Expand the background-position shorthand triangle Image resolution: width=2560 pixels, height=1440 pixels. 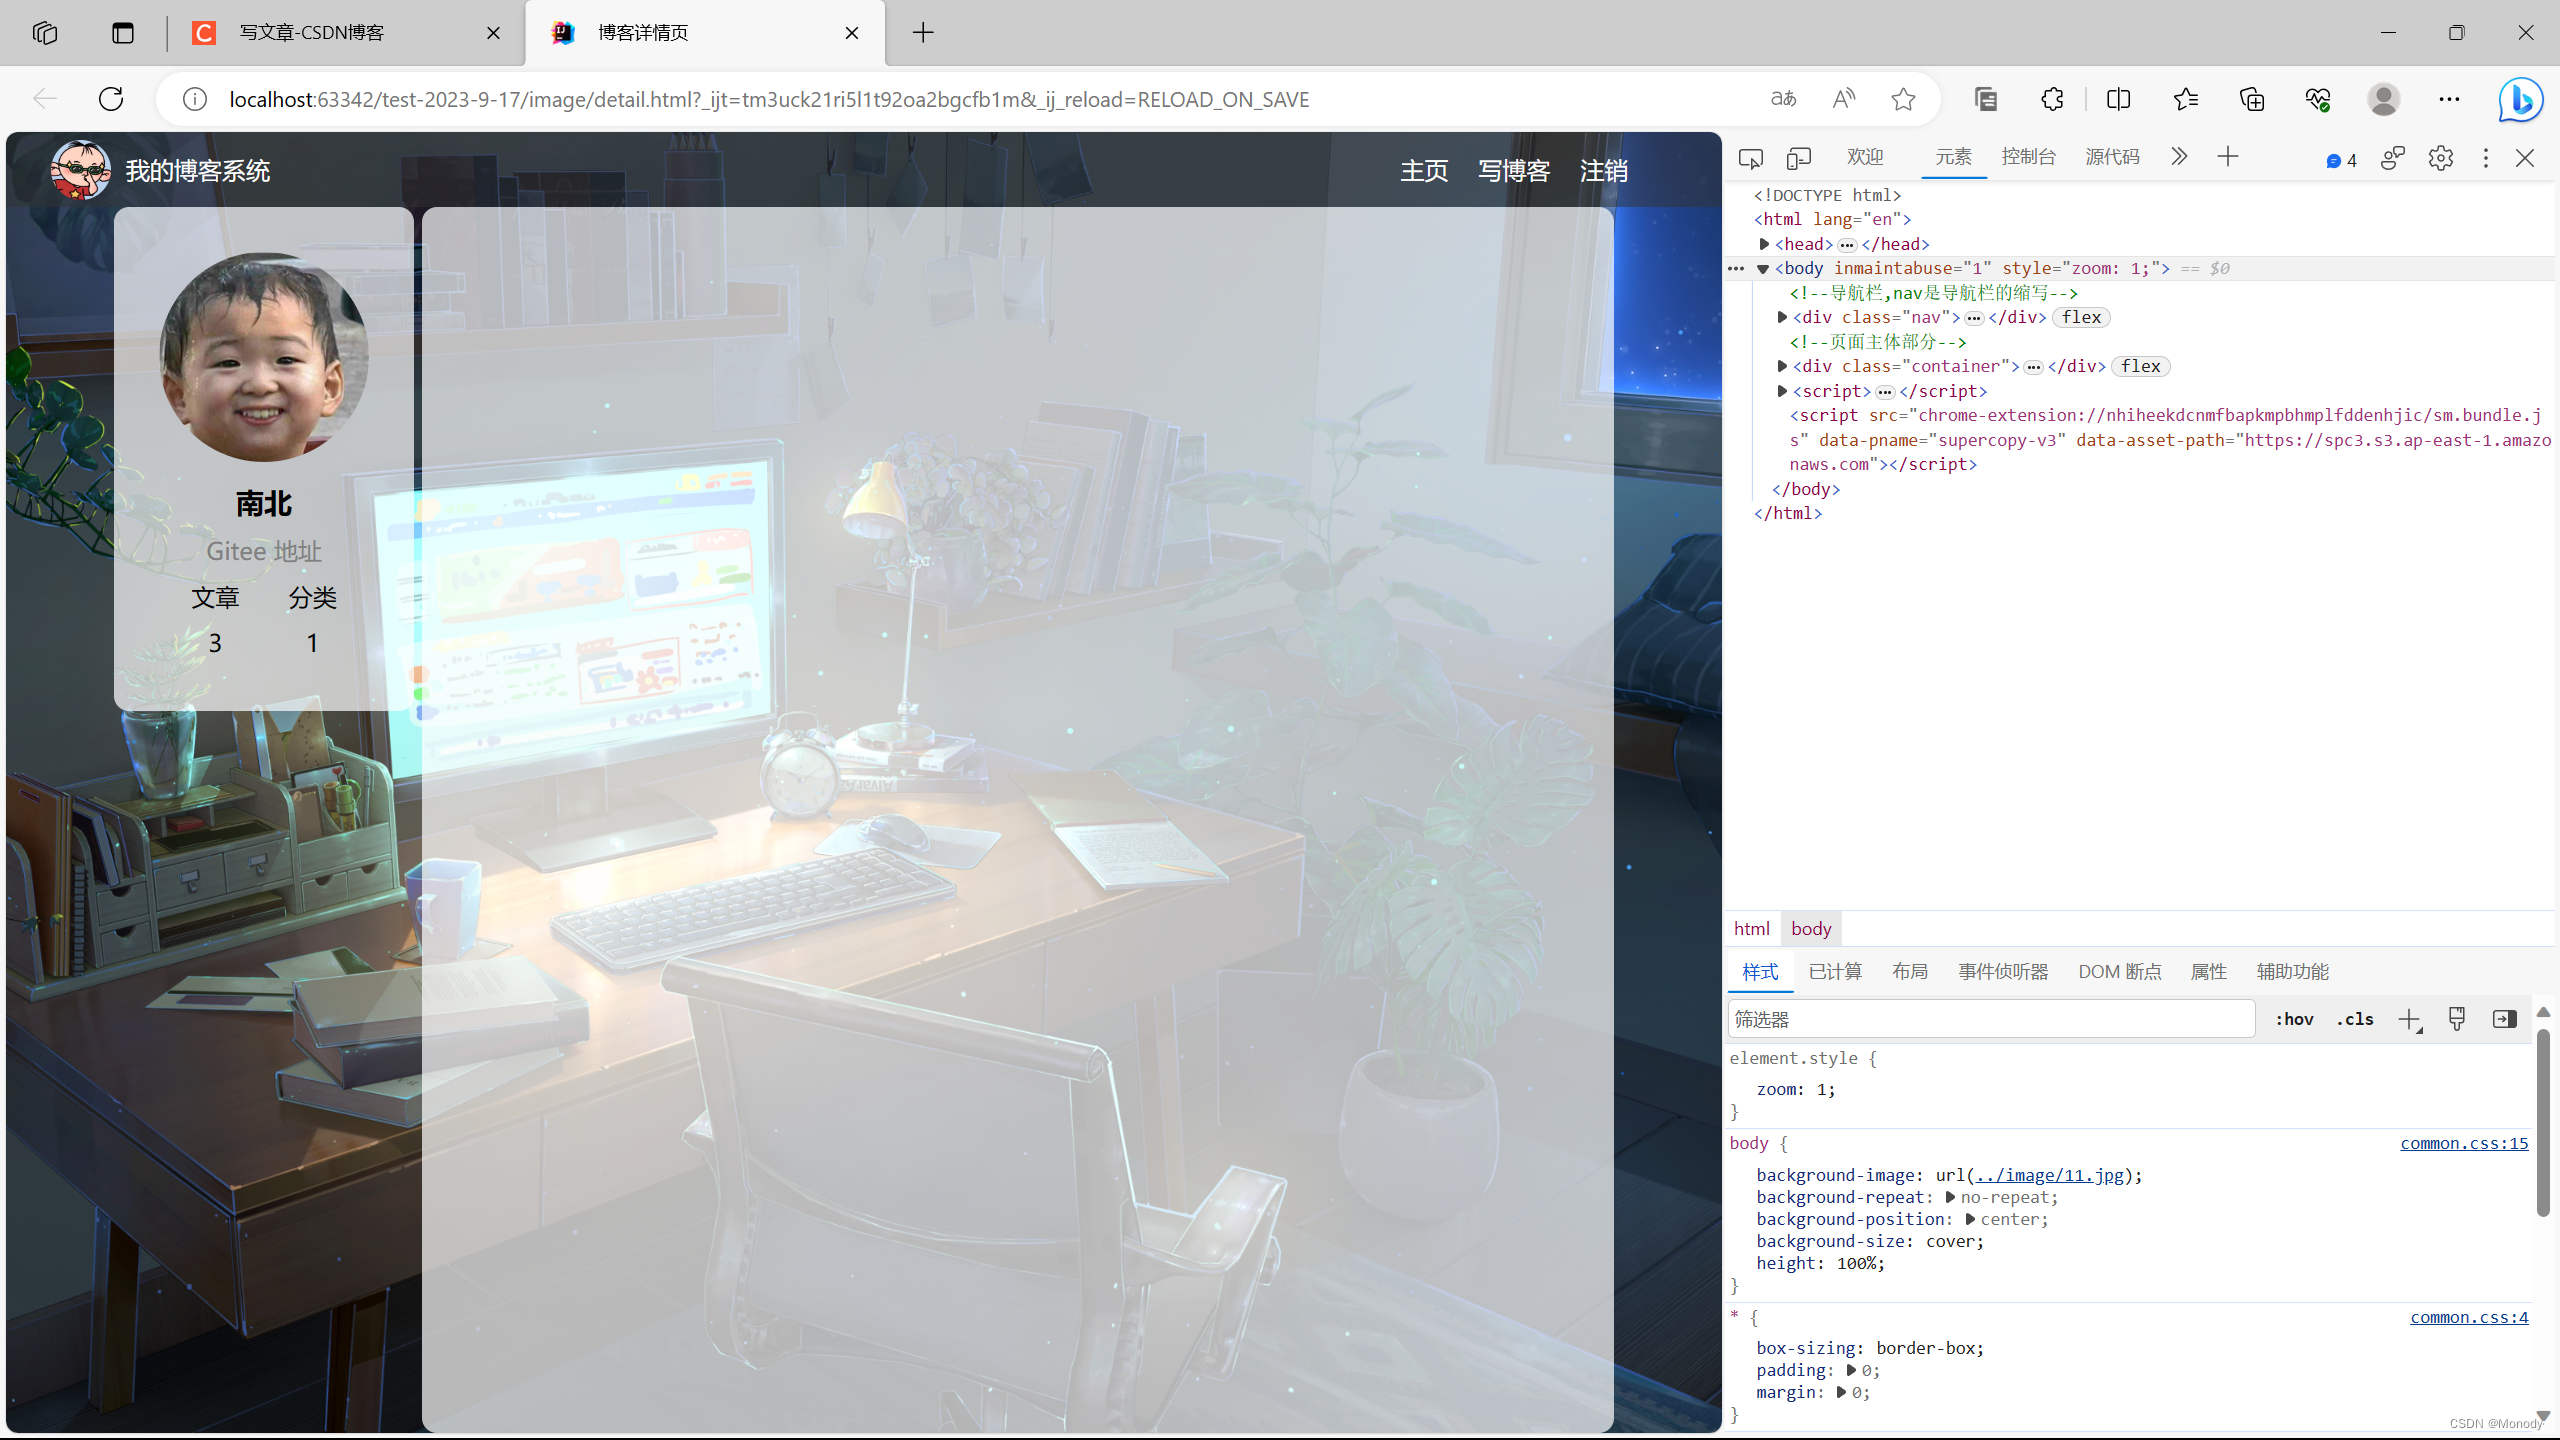[1970, 1219]
